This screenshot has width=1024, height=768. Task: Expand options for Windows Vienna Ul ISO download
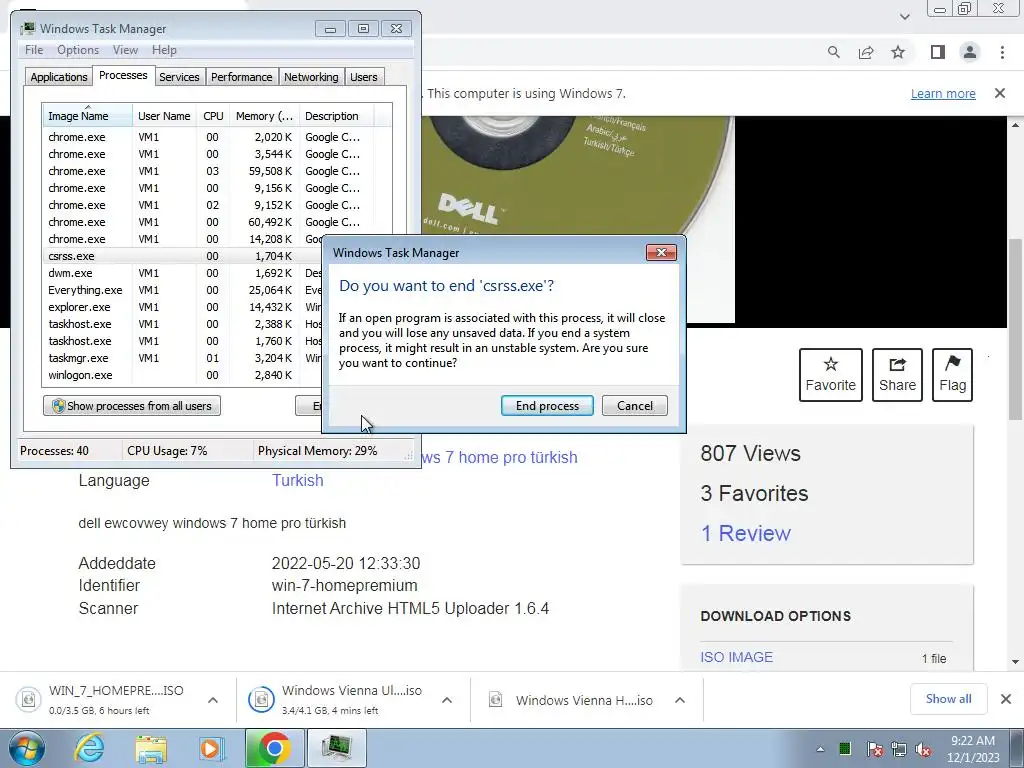tap(447, 700)
